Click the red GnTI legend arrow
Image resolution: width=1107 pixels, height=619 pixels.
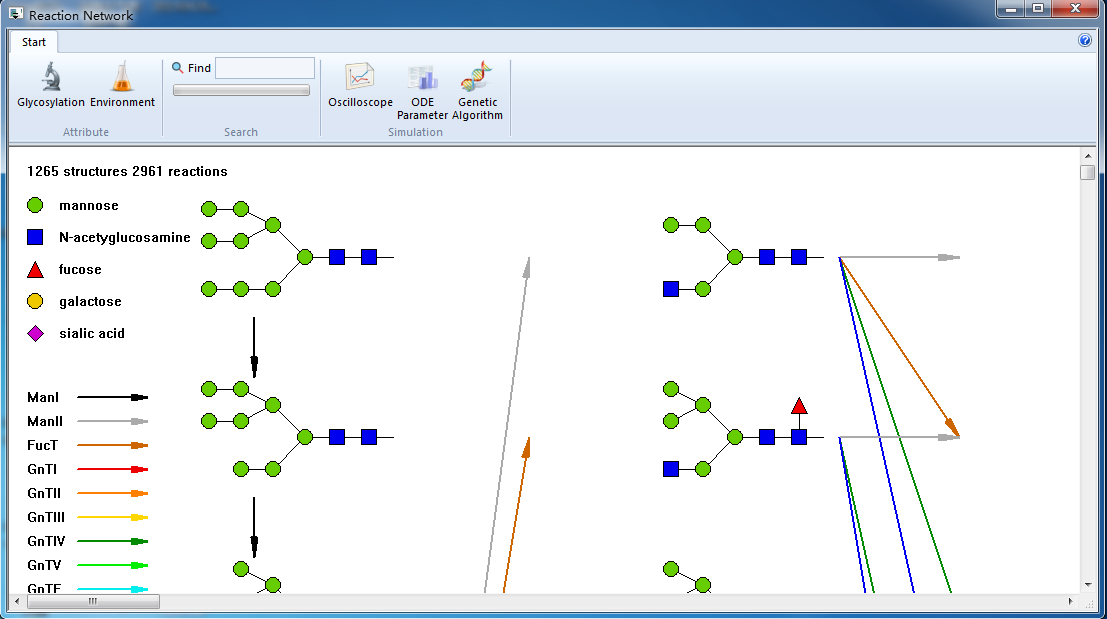point(112,469)
